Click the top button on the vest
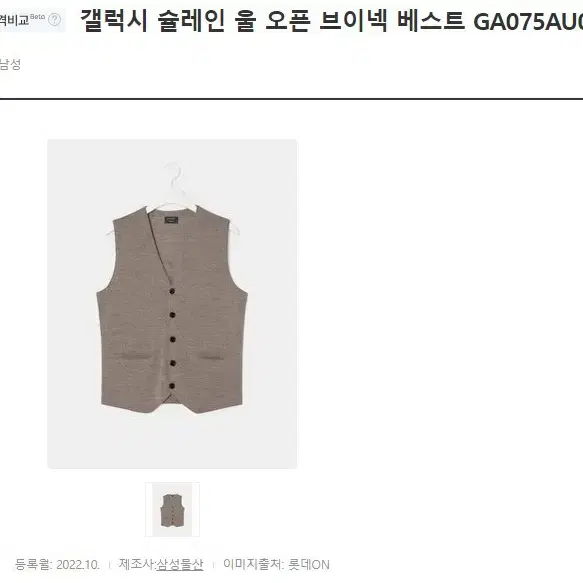 click(173, 291)
